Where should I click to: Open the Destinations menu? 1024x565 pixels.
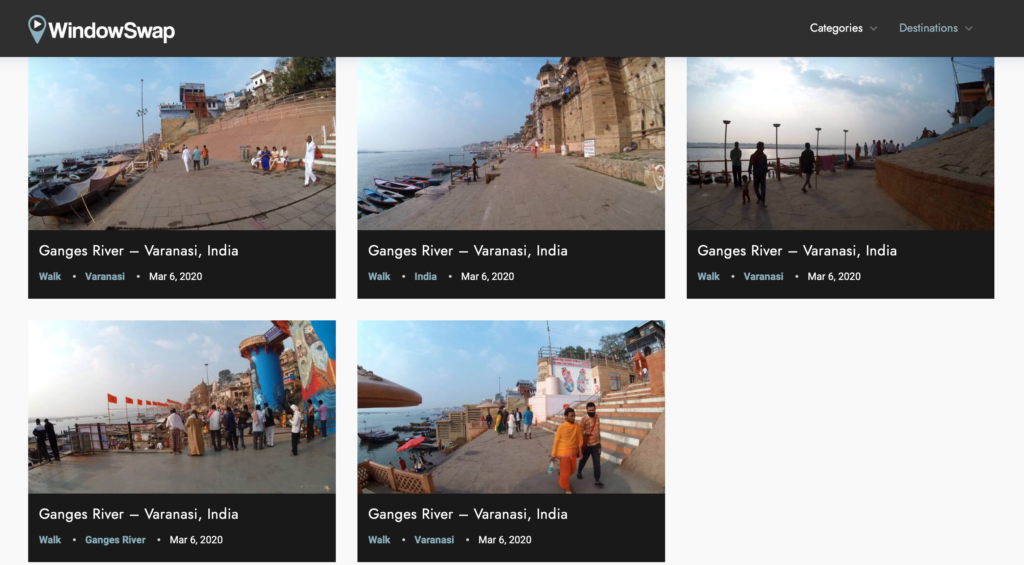[x=928, y=28]
